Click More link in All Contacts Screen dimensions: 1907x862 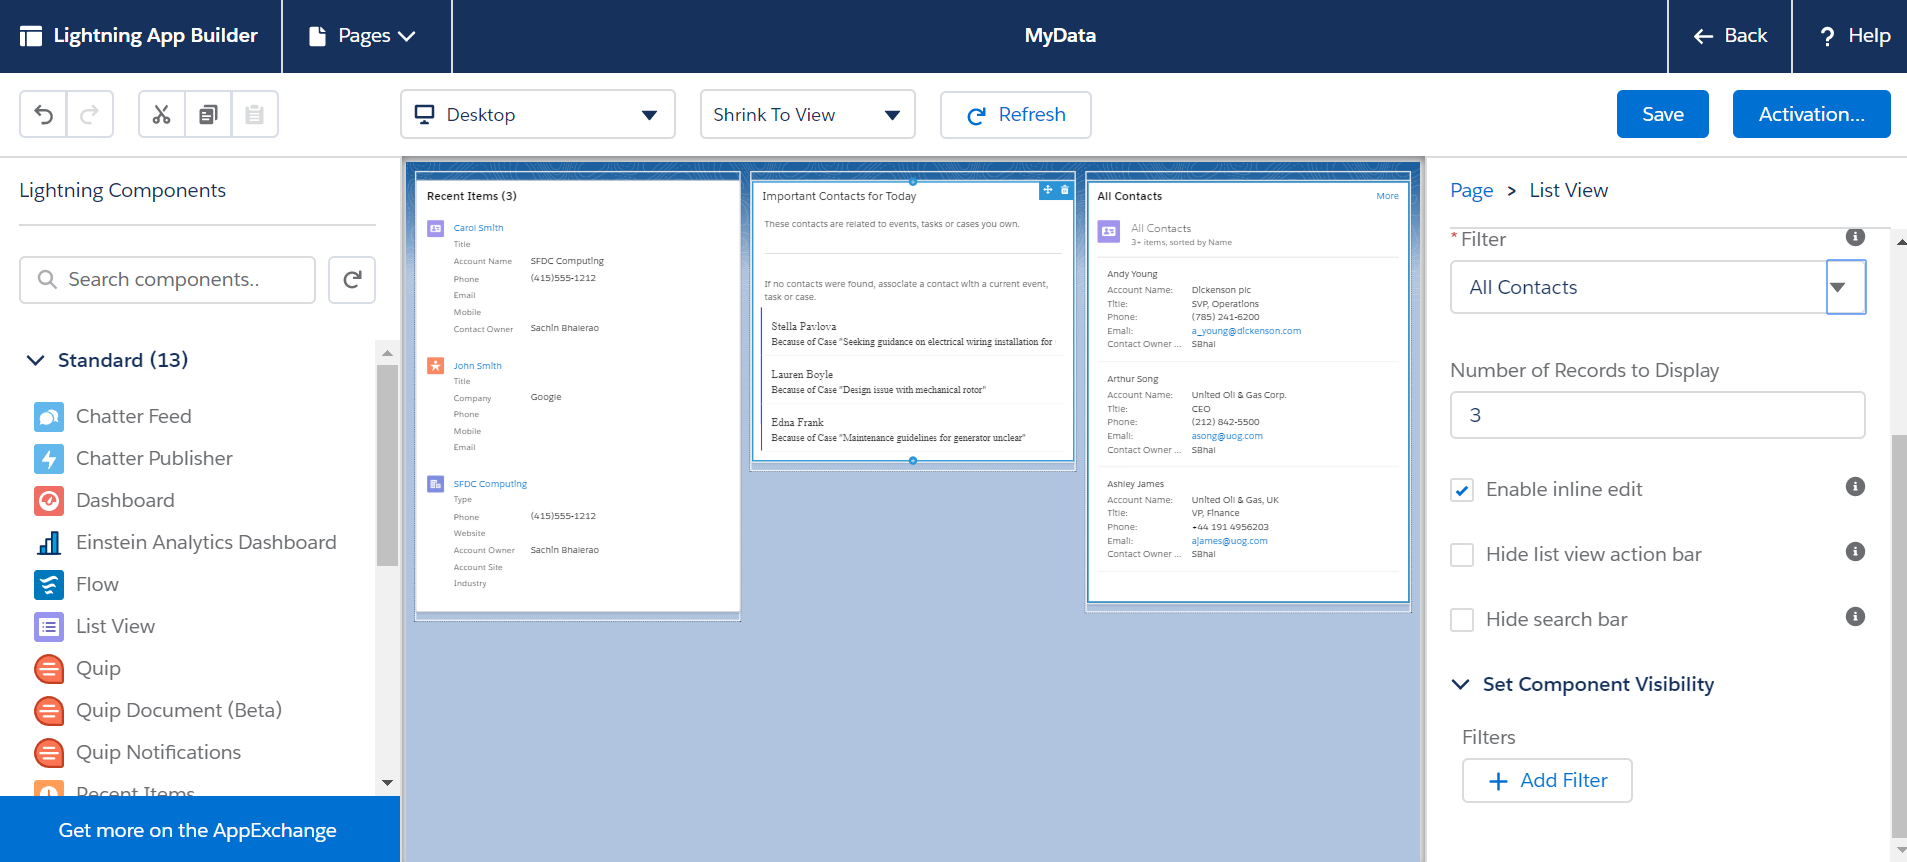(x=1387, y=196)
